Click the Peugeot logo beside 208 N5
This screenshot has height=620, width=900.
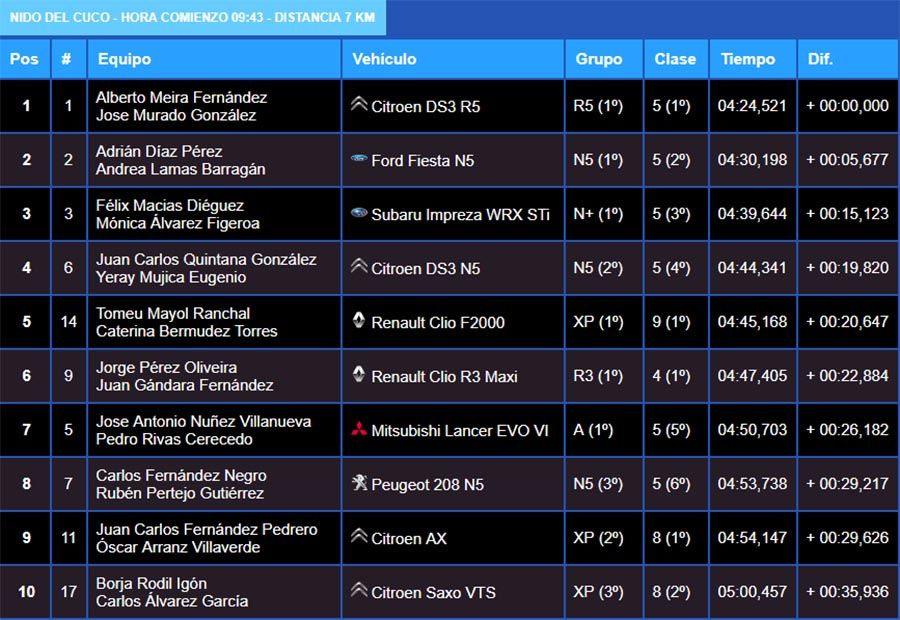[x=359, y=484]
